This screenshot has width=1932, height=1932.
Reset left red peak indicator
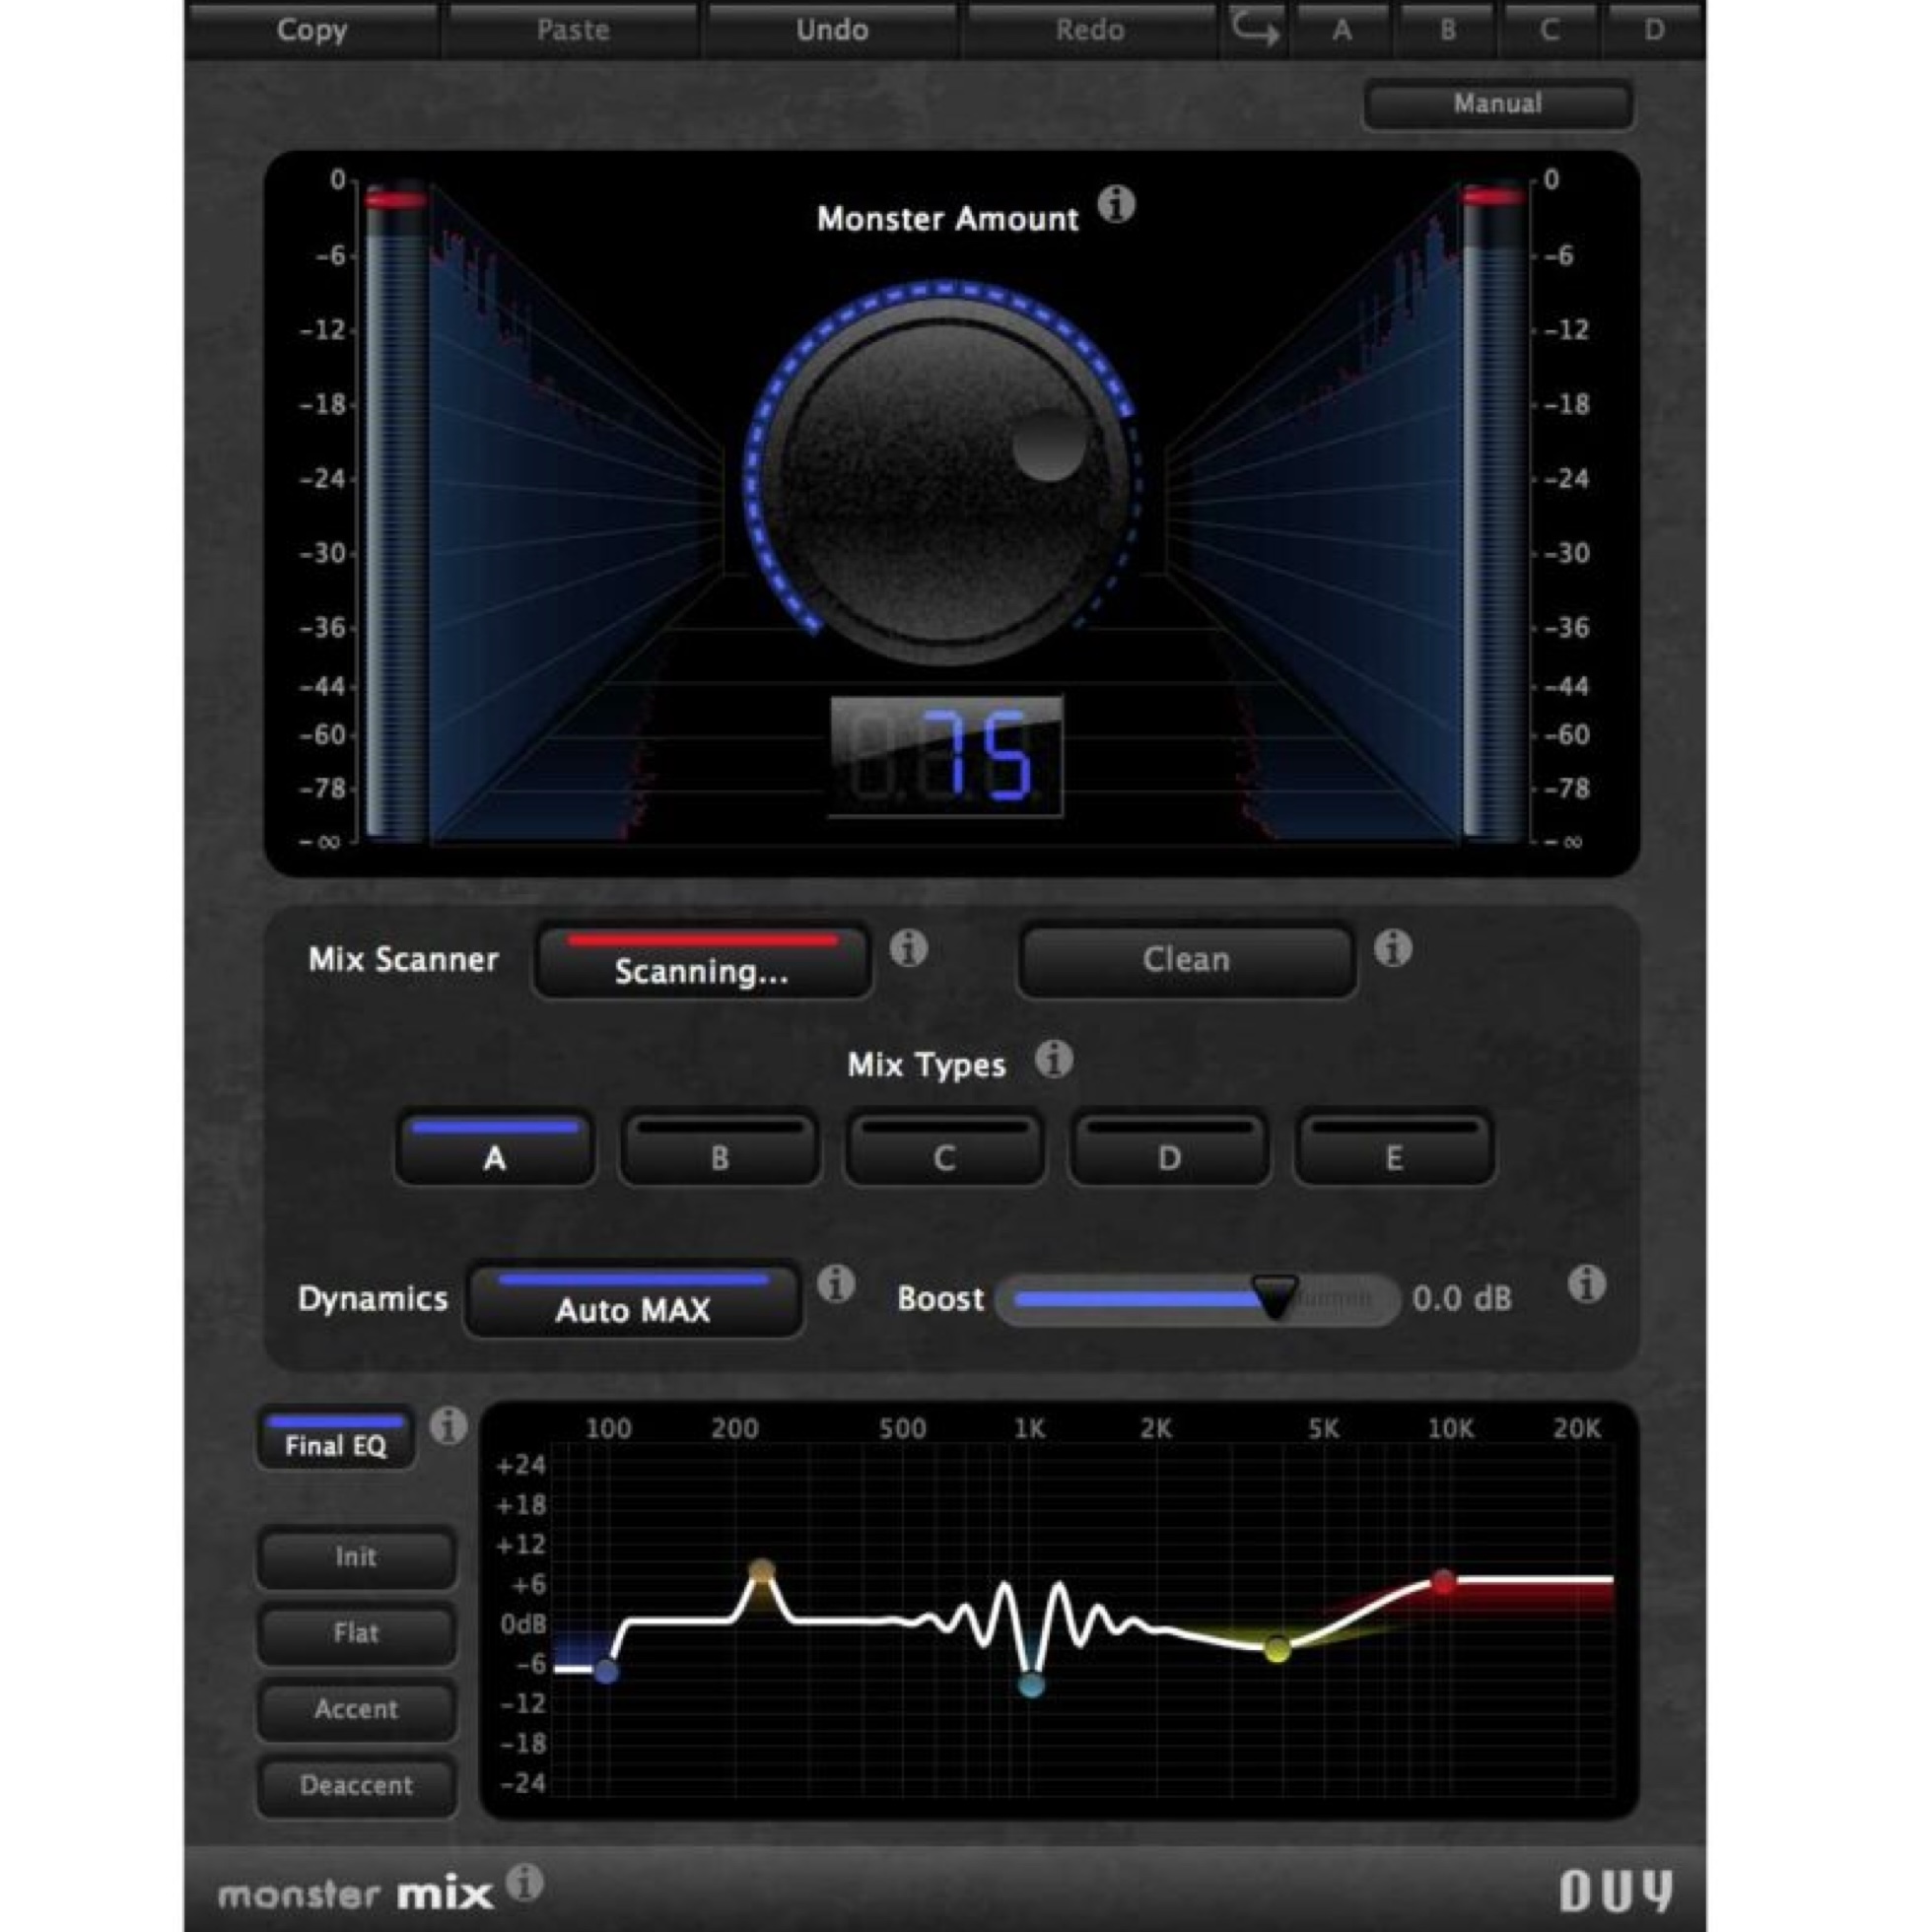tap(396, 200)
